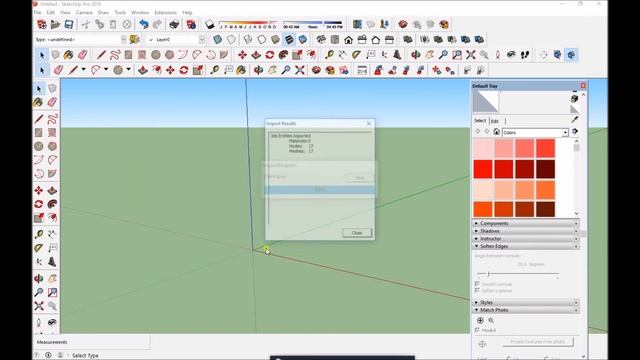Click Project textures from photo button
This screenshot has height=360, width=640.
click(538, 342)
